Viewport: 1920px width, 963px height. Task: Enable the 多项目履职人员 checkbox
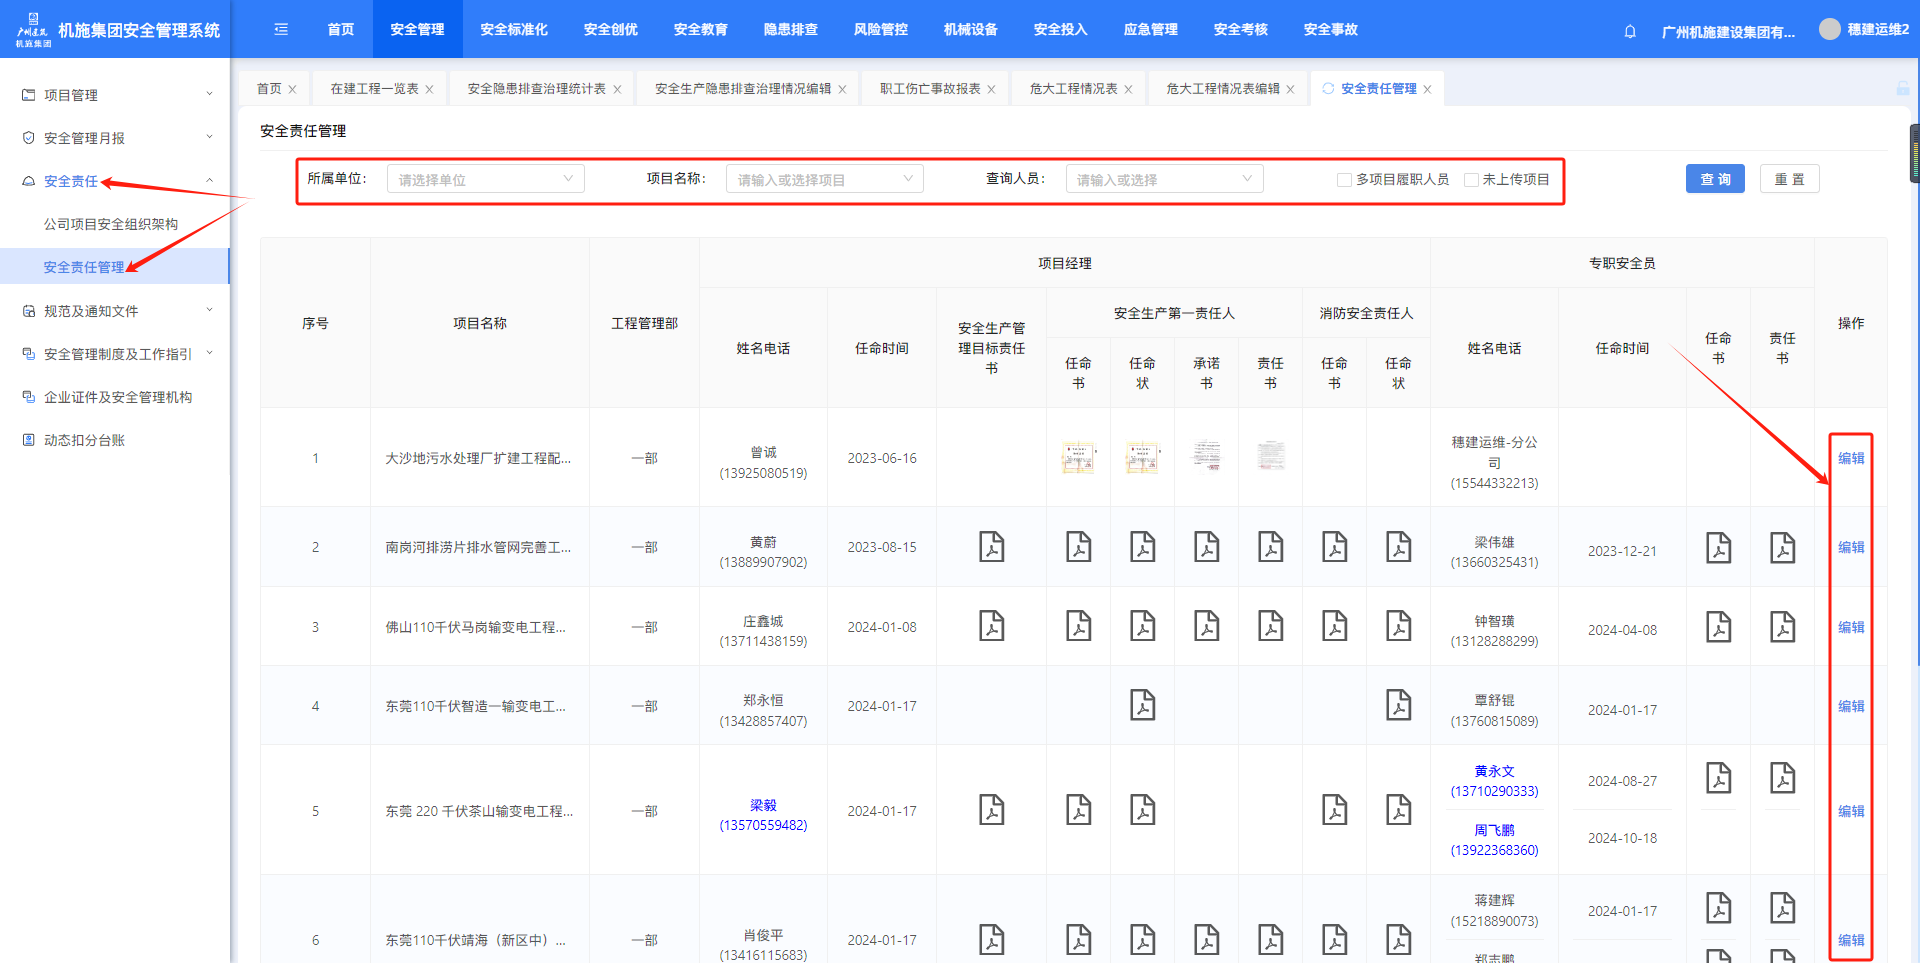click(1344, 180)
